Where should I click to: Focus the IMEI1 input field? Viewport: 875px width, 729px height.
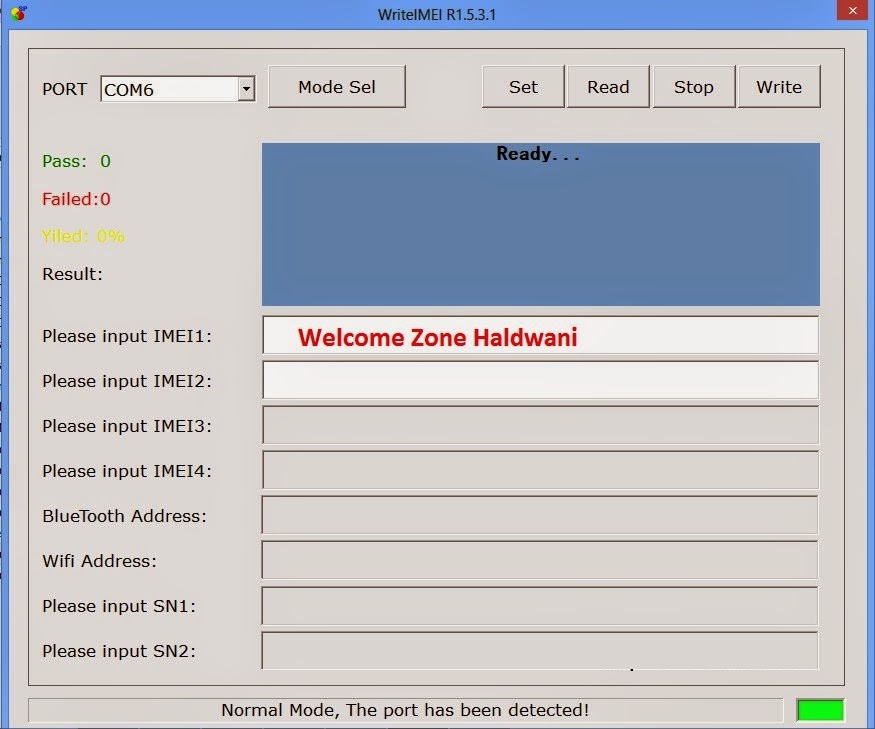pyautogui.click(x=540, y=335)
